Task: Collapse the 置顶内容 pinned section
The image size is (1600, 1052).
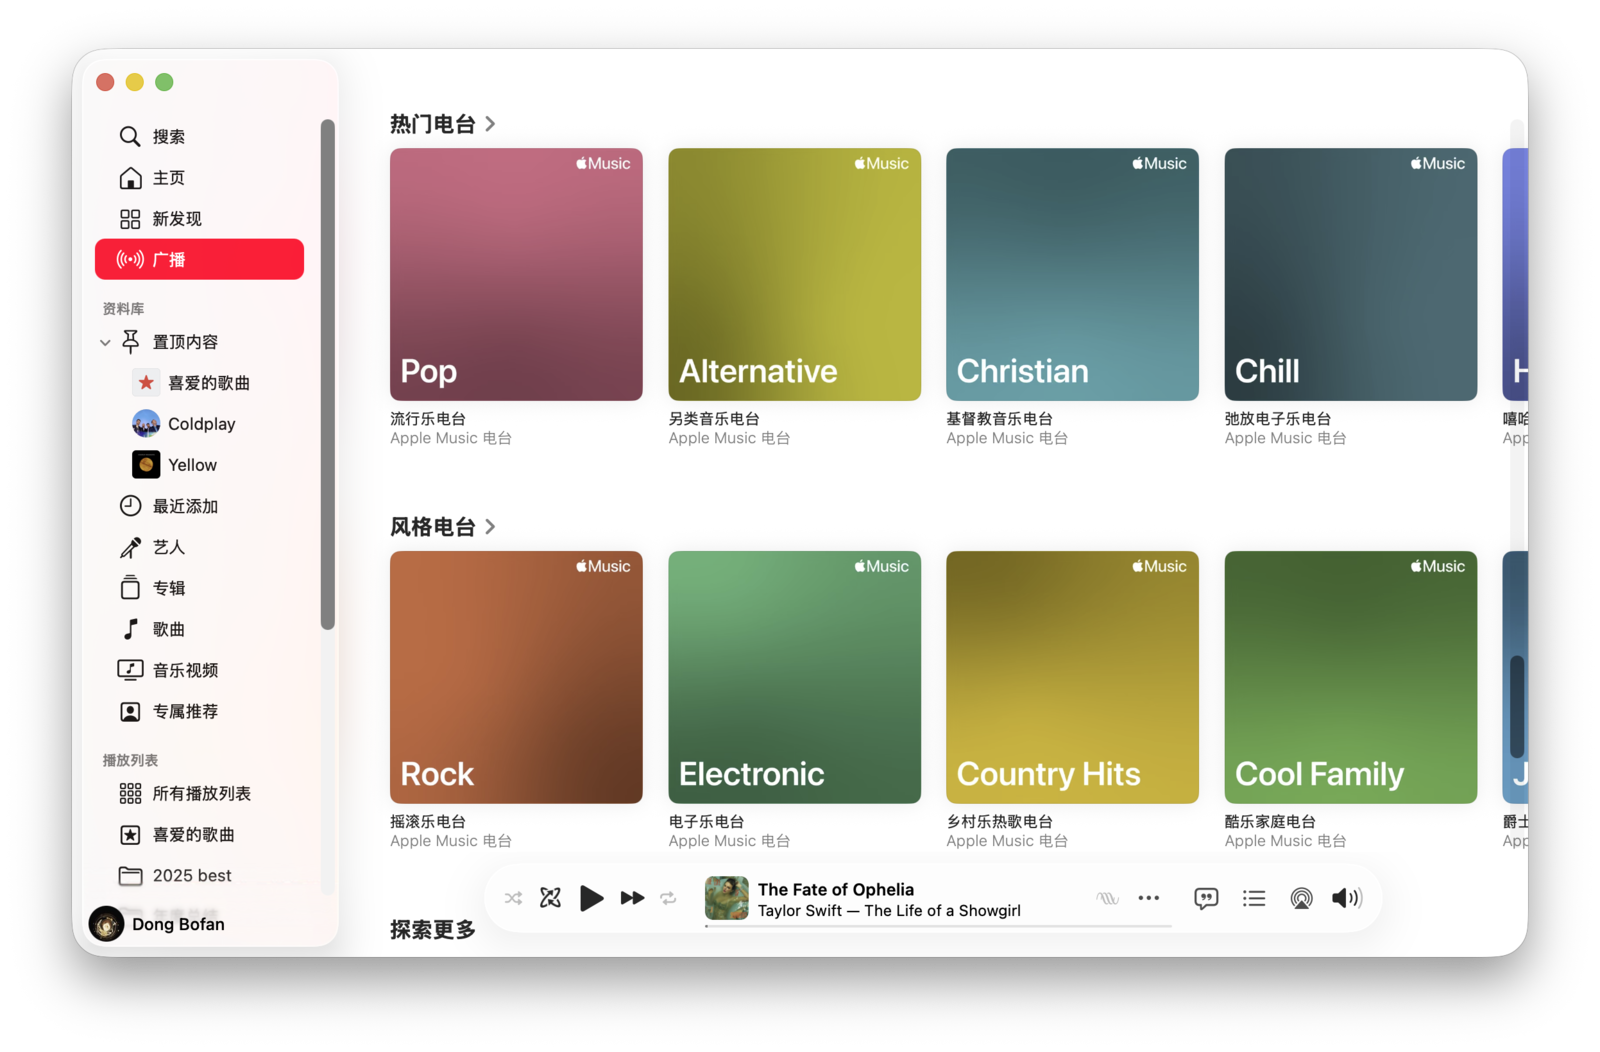Action: pyautogui.click(x=105, y=342)
